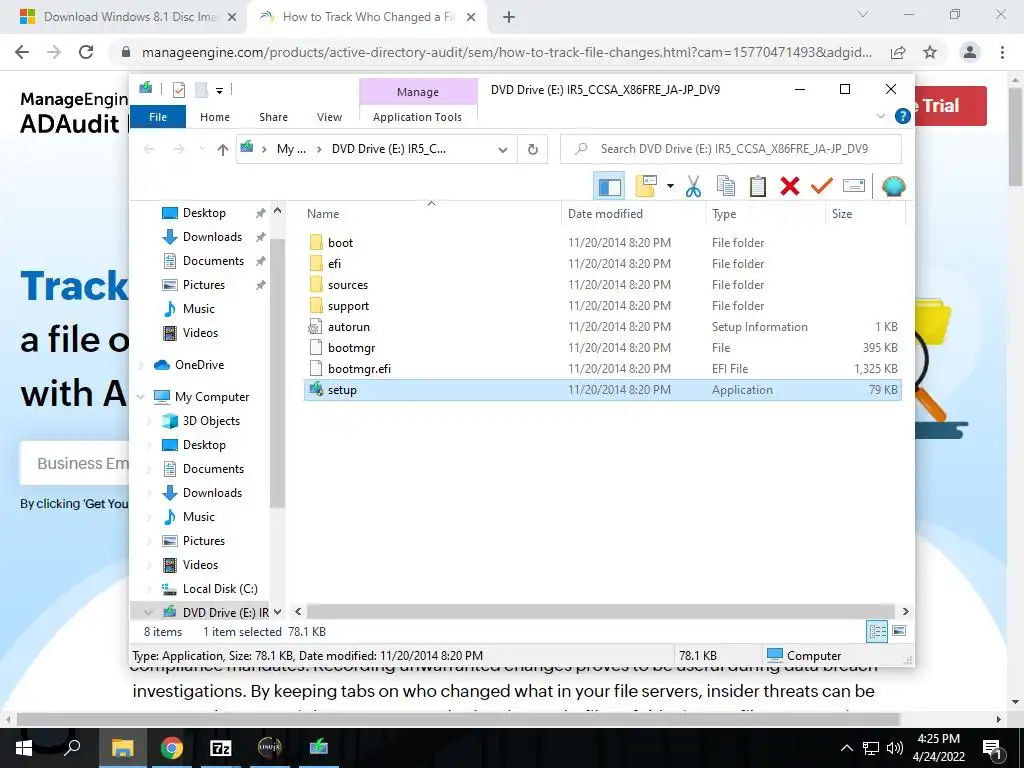This screenshot has width=1024, height=768.
Task: Toggle the preview pane toolbar button
Action: click(x=609, y=186)
